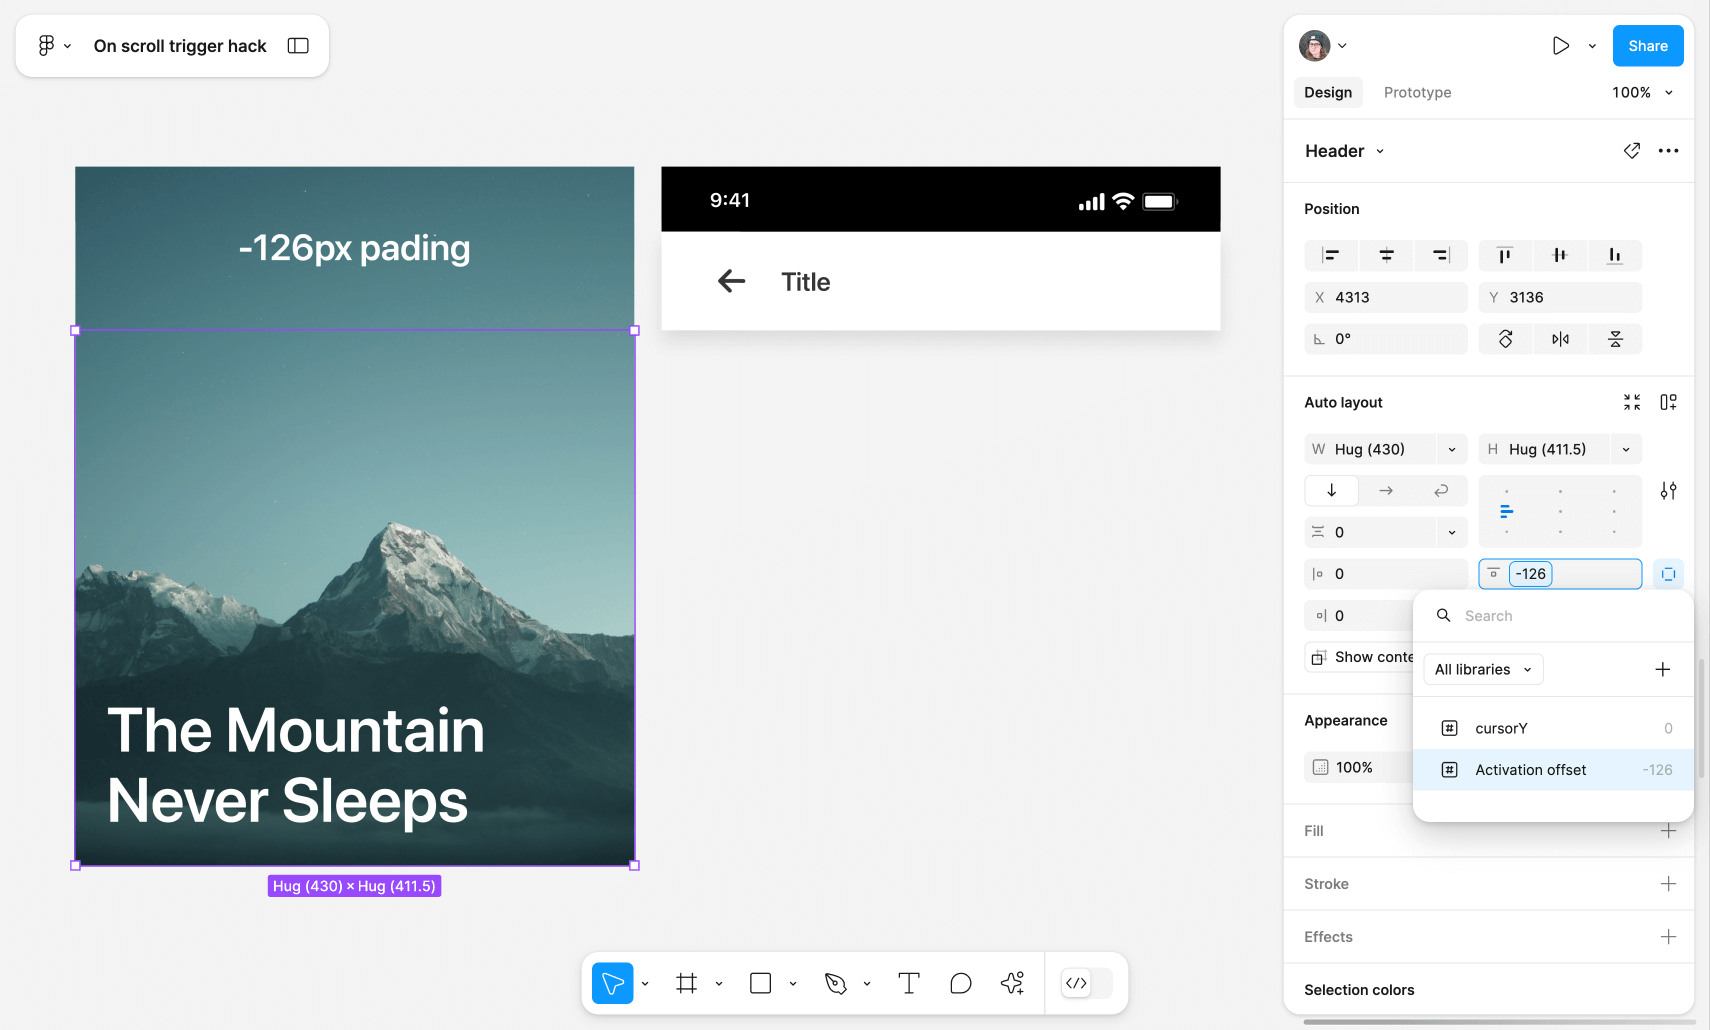Enable horizontal layout direction
This screenshot has width=1710, height=1030.
coord(1386,490)
